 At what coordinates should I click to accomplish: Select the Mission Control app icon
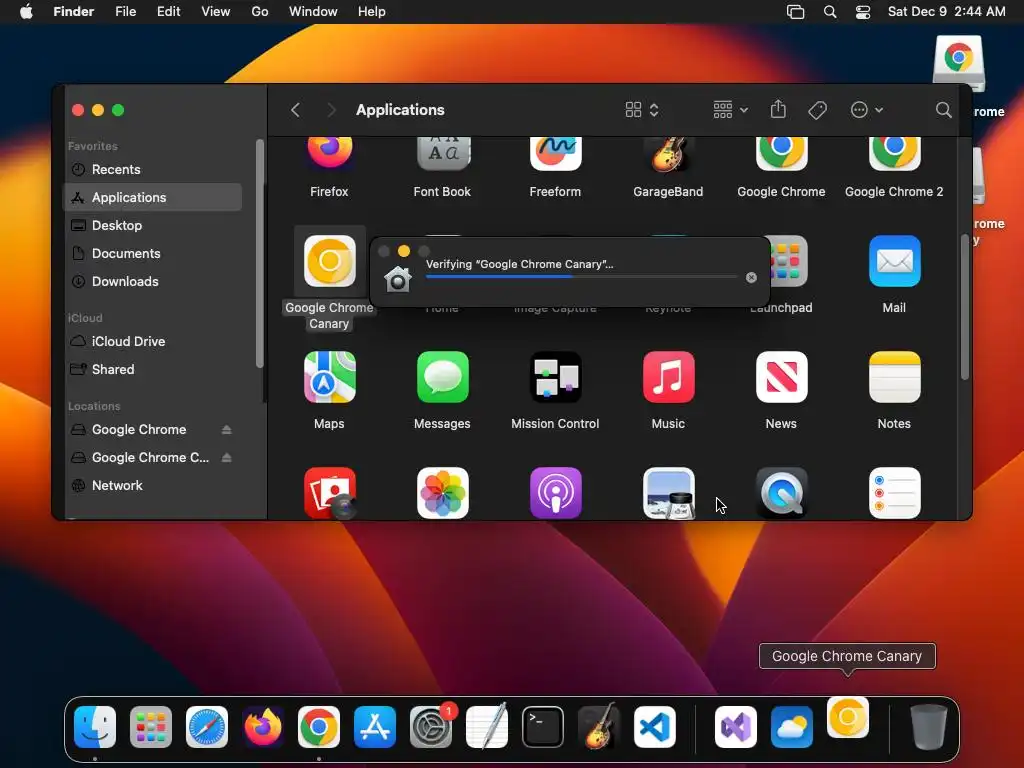(555, 377)
